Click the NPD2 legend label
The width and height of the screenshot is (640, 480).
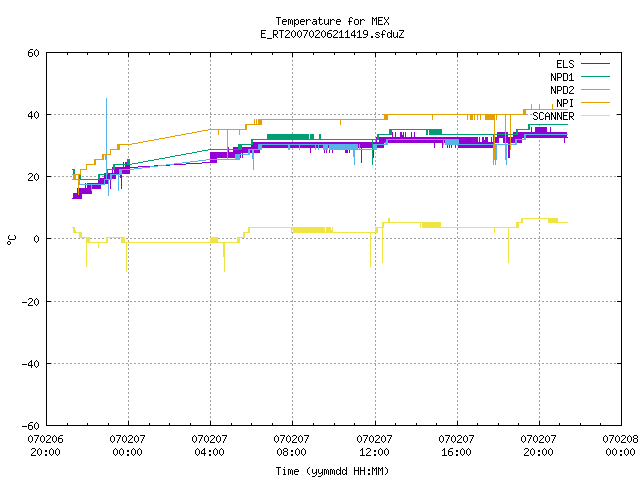(562, 90)
